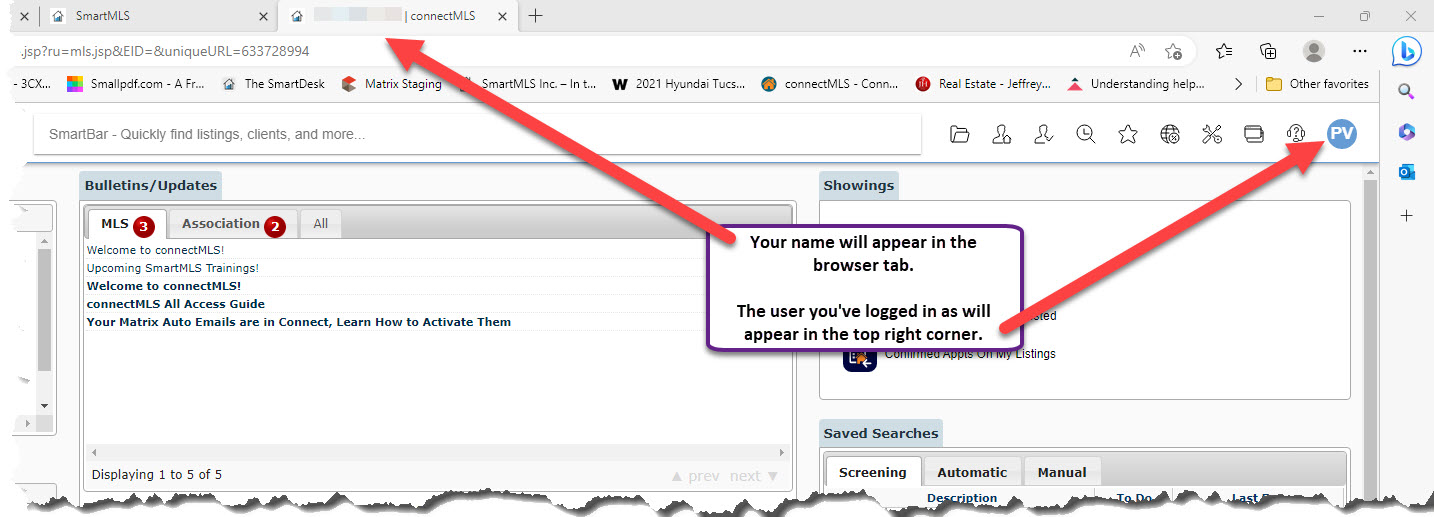Viewport: 1434px width, 517px height.
Task: Open Outlook in Edge sidebar
Action: [1406, 173]
